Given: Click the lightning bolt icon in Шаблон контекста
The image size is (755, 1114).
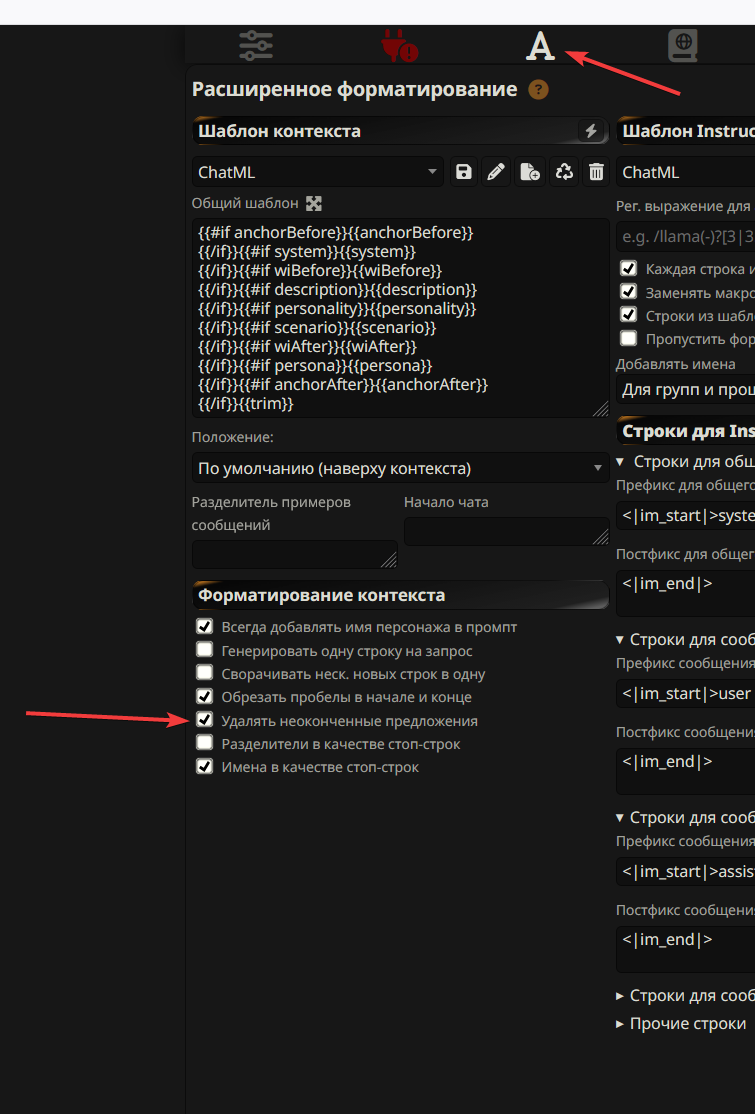Looking at the screenshot, I should [x=591, y=131].
